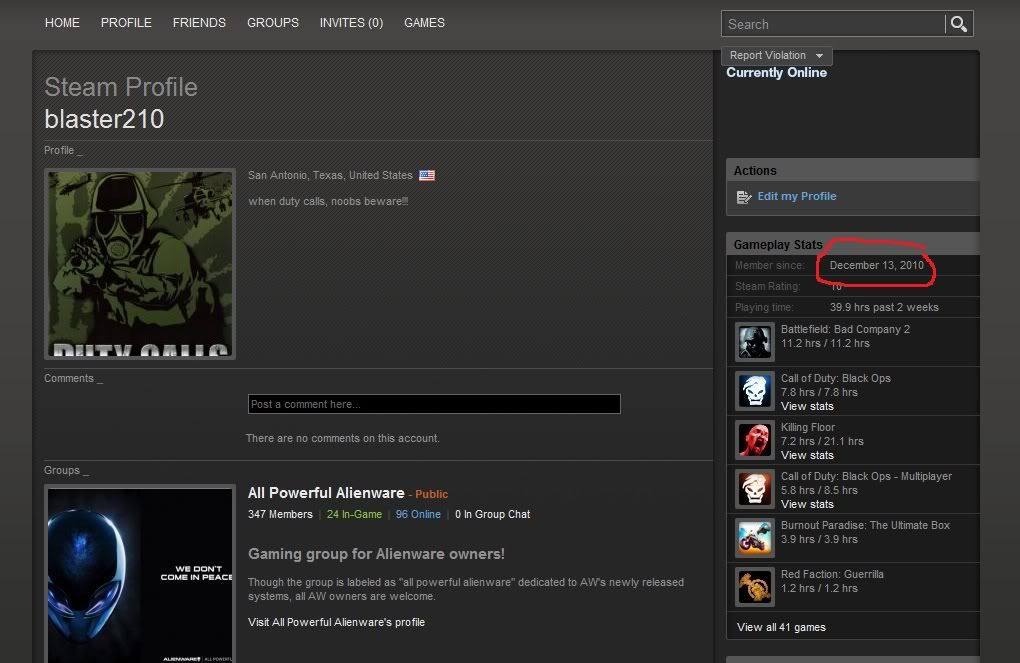Click the Edit my Profile pencil icon
This screenshot has height=663, width=1020.
click(744, 197)
